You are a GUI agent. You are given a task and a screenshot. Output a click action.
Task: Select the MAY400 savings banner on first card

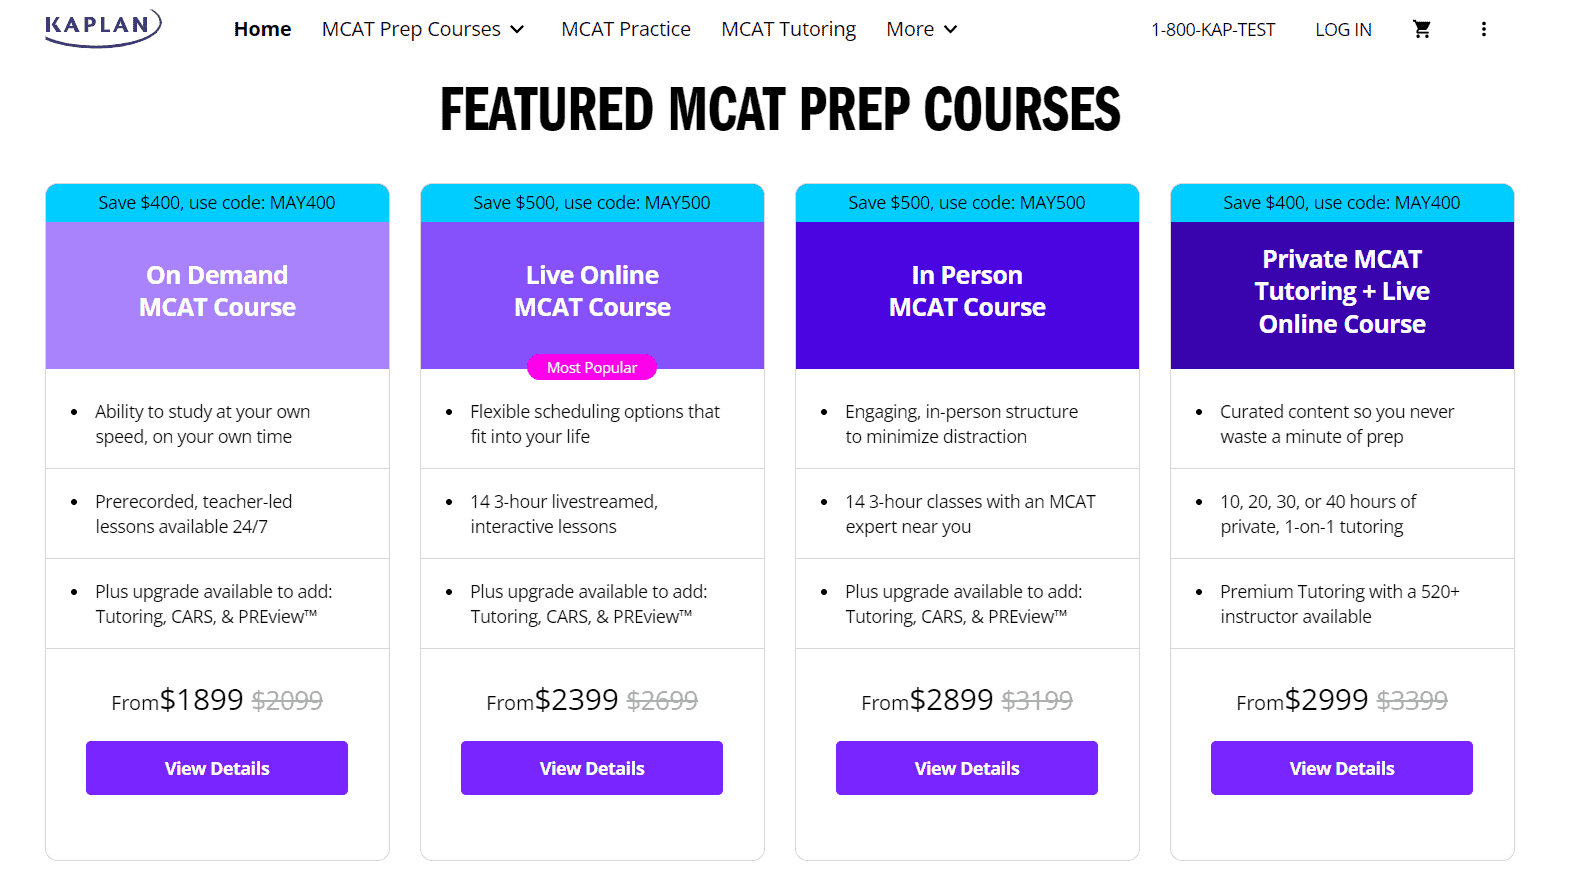(x=216, y=202)
